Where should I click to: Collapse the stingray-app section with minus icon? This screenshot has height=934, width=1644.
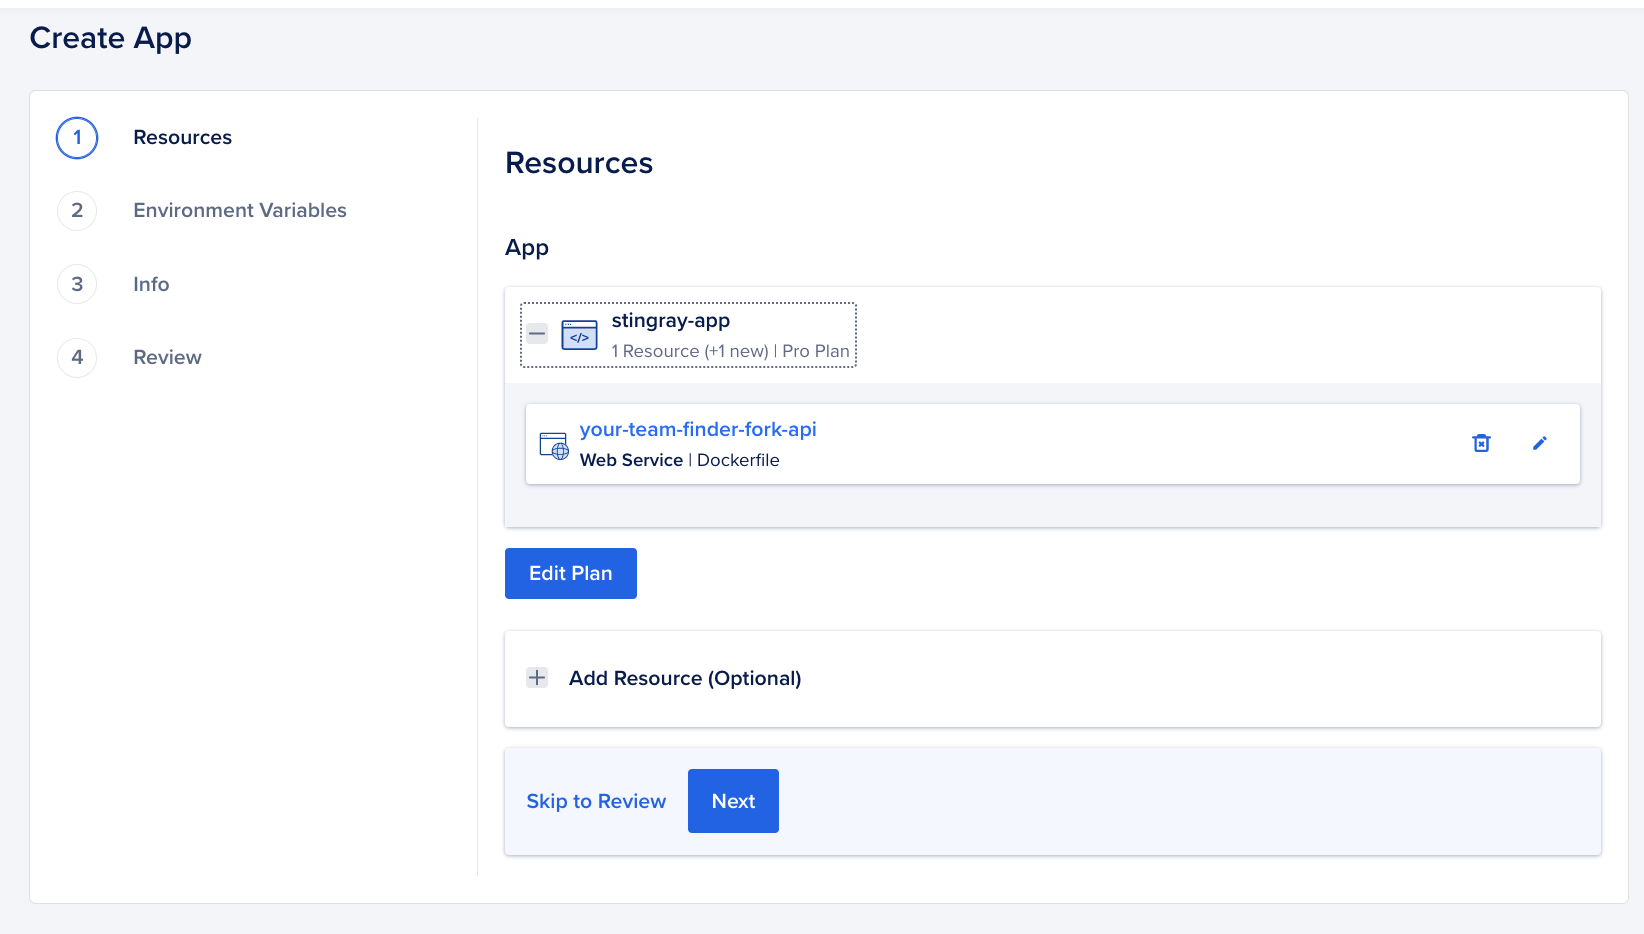click(x=537, y=334)
